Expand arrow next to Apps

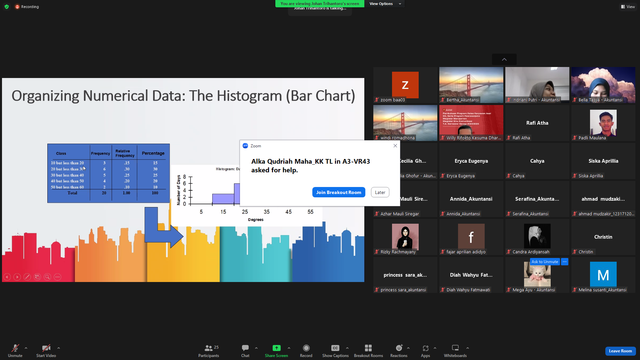[435, 348]
